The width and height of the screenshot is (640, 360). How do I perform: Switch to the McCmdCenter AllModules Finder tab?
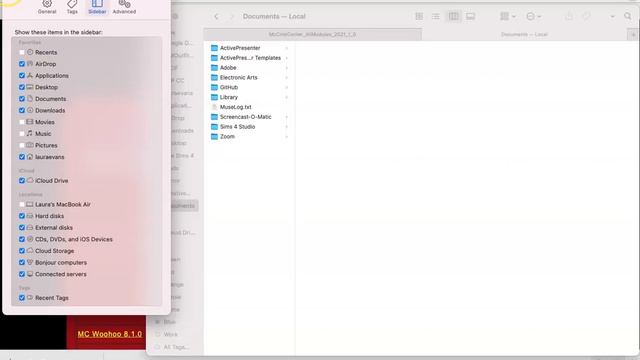[313, 34]
